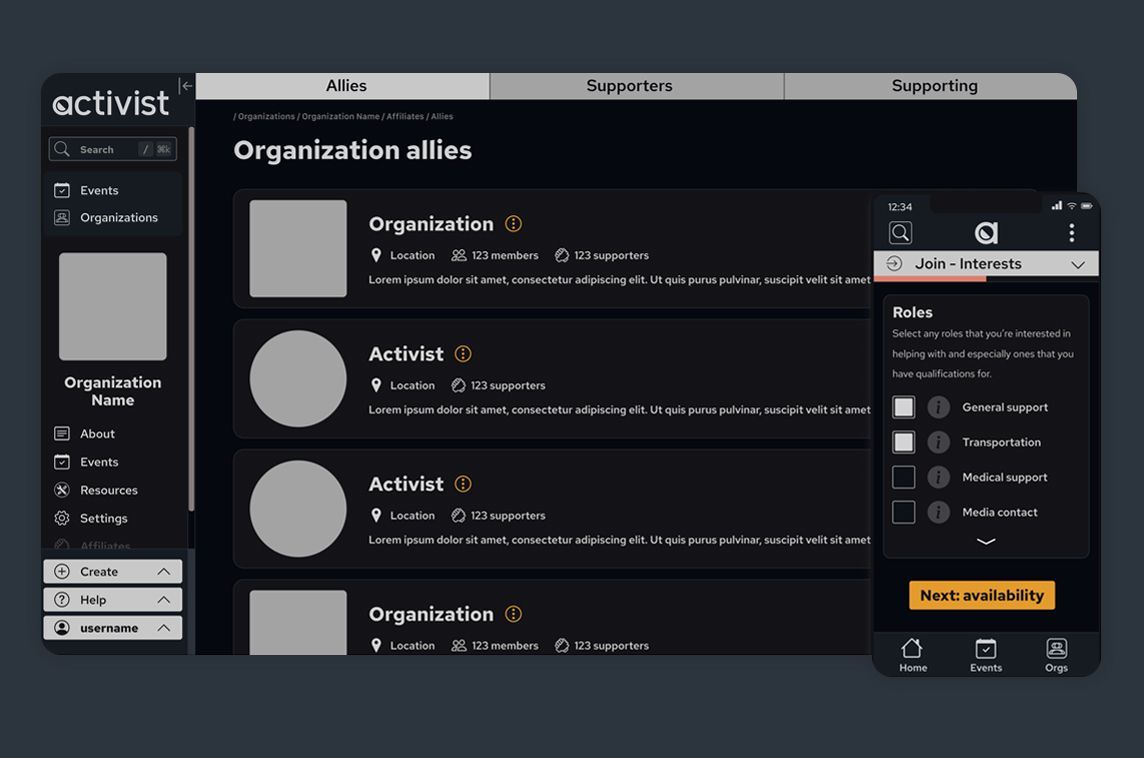
Task: Click the Next: availability button
Action: (x=982, y=595)
